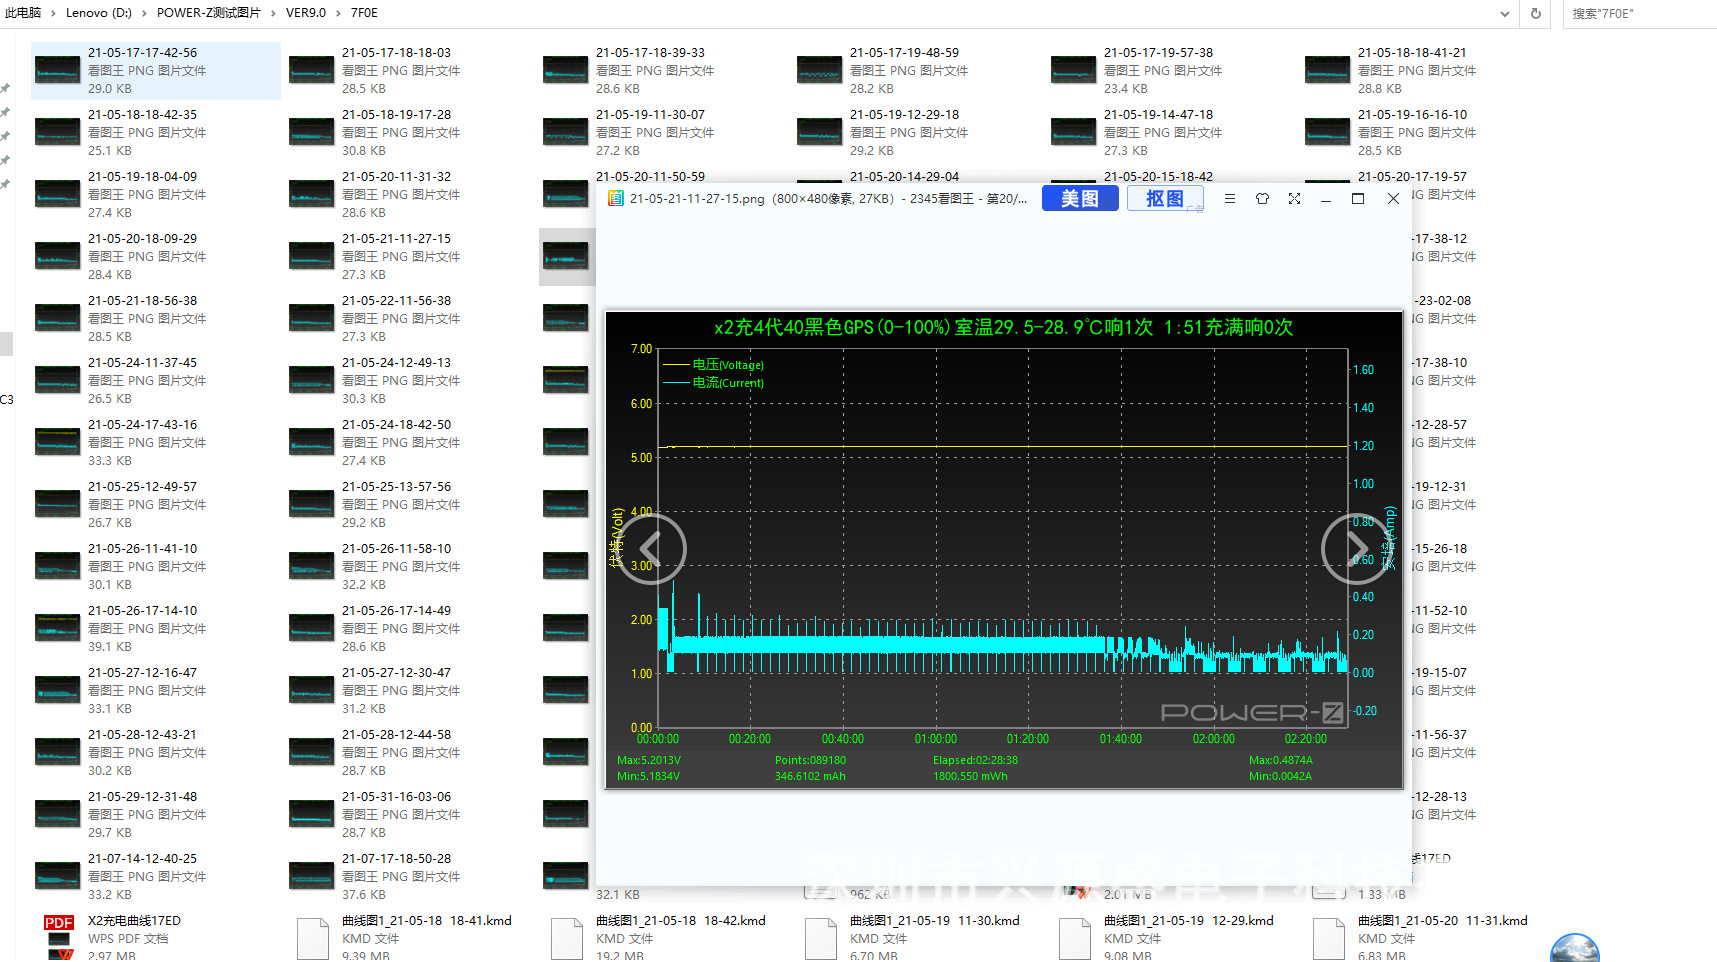Select 曲线图1_21-05-18 18-41.kmd file icon

312,938
